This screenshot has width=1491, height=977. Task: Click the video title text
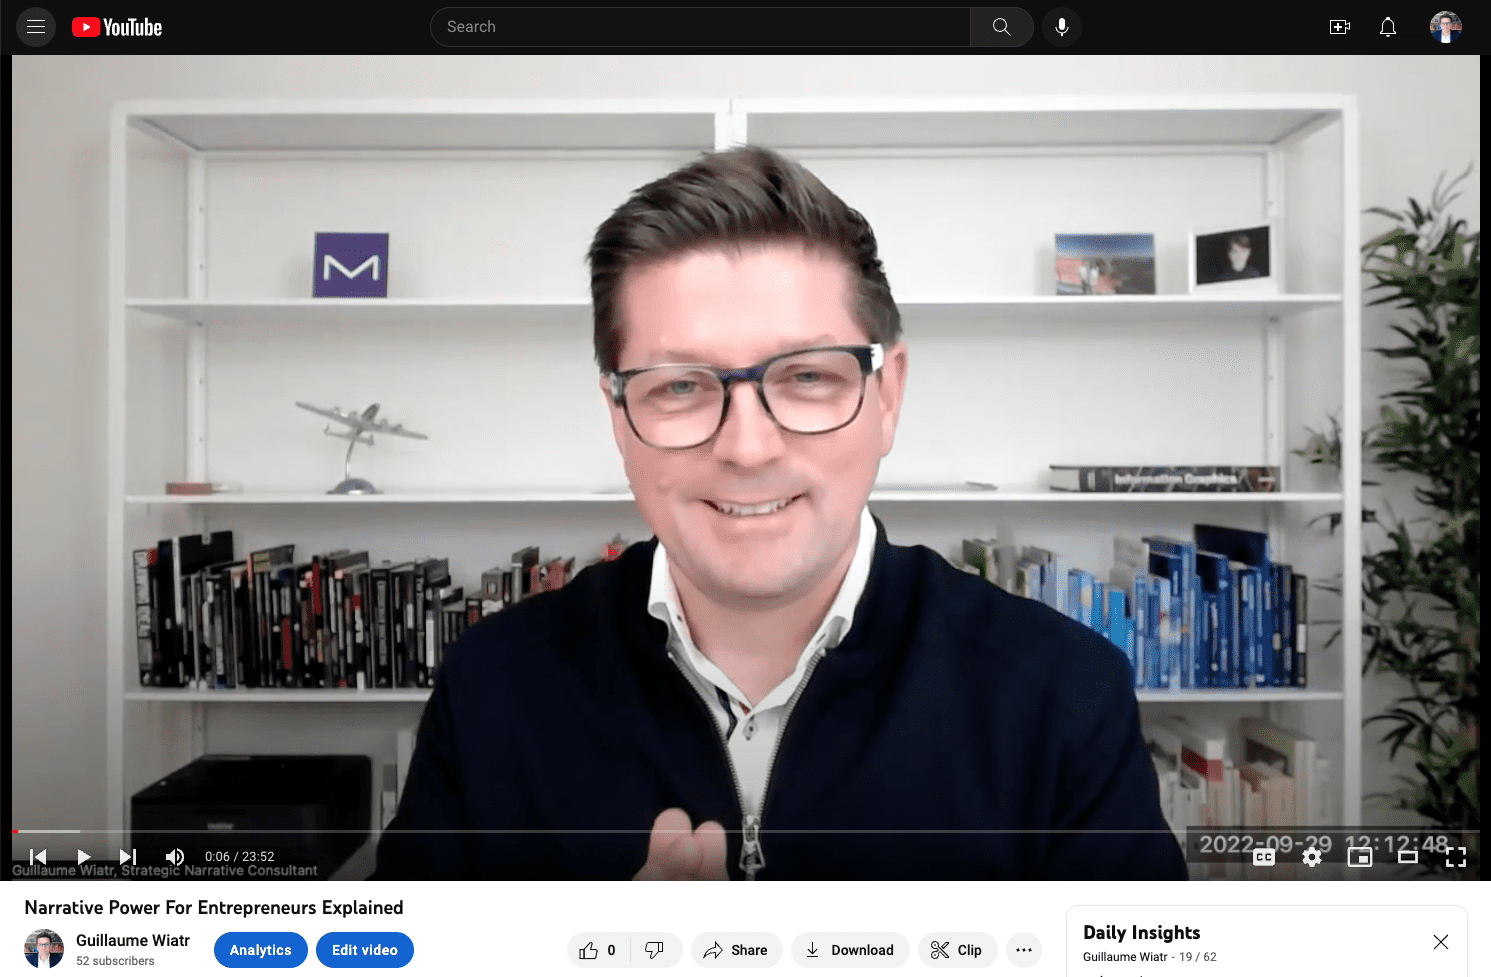coord(214,907)
